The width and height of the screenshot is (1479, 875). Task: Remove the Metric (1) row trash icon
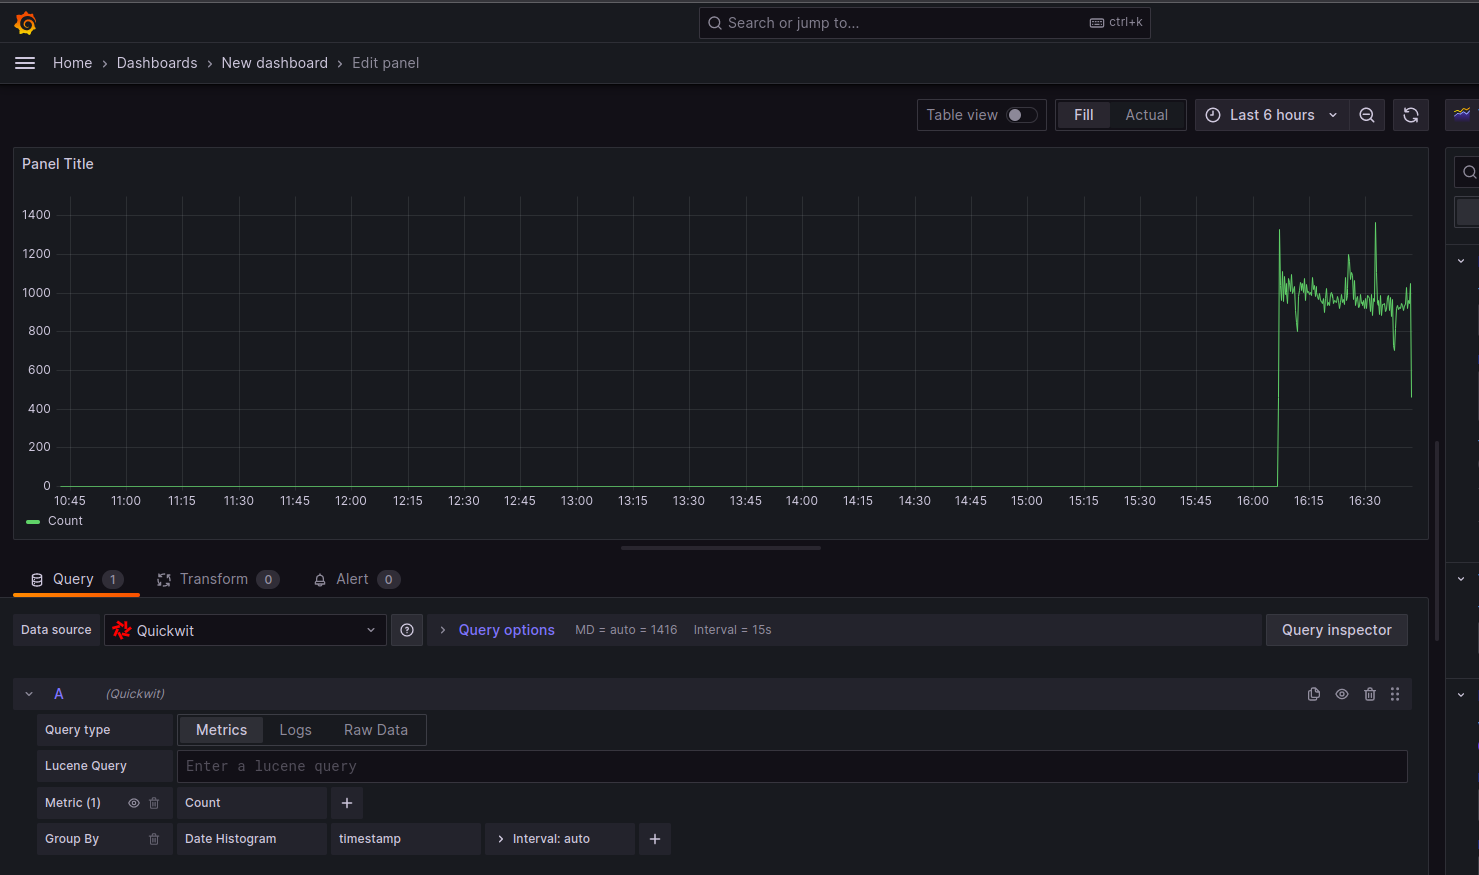pos(154,803)
